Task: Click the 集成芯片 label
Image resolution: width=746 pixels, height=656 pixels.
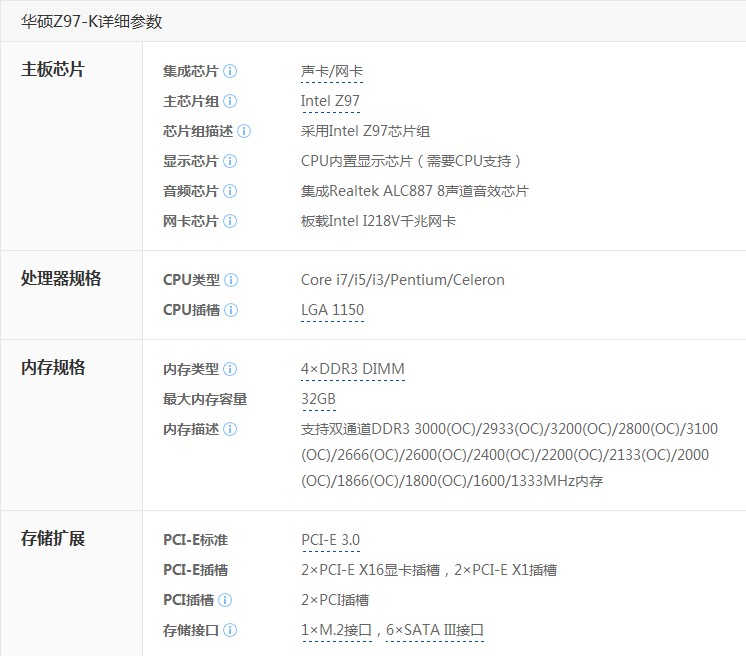Action: point(191,71)
